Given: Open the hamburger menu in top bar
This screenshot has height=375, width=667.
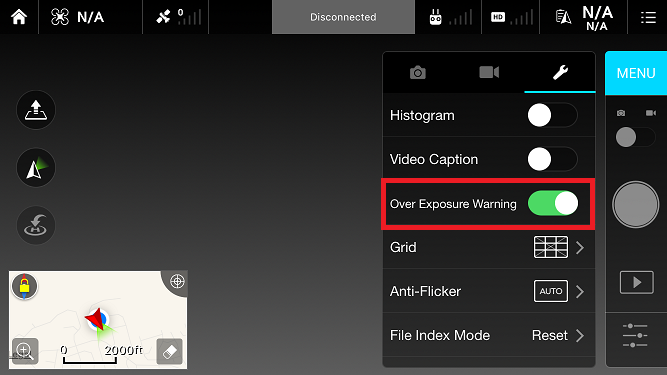Looking at the screenshot, I should coord(648,17).
